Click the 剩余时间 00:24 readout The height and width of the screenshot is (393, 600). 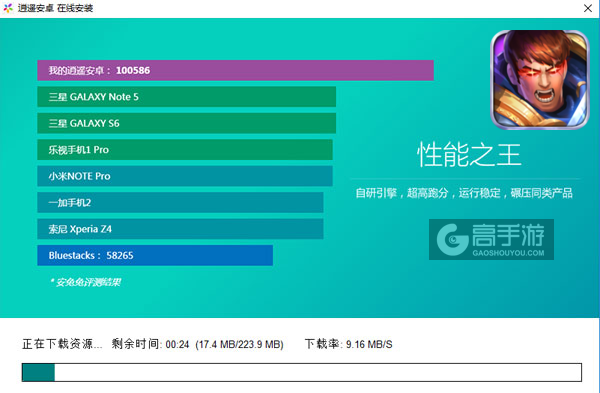point(150,344)
